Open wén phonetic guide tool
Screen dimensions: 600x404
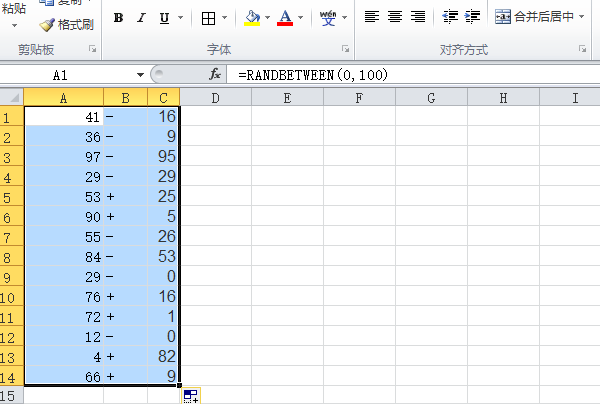pyautogui.click(x=328, y=18)
